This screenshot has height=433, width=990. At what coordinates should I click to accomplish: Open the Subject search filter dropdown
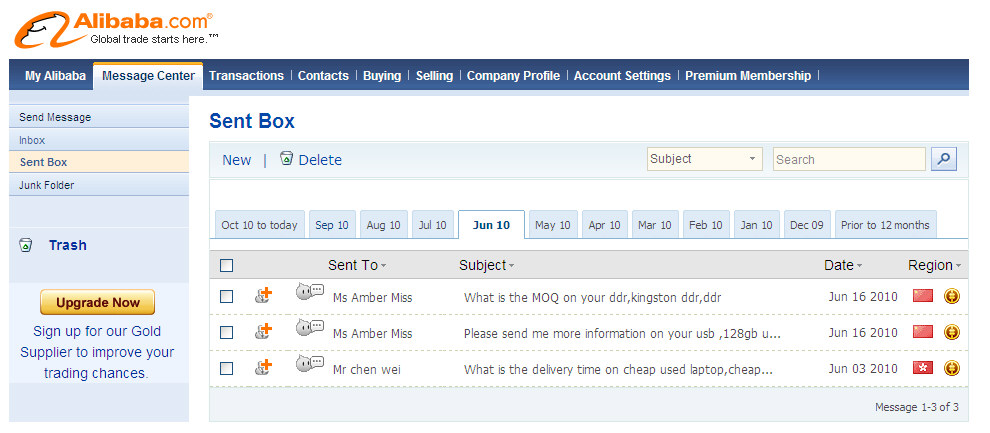coord(705,159)
